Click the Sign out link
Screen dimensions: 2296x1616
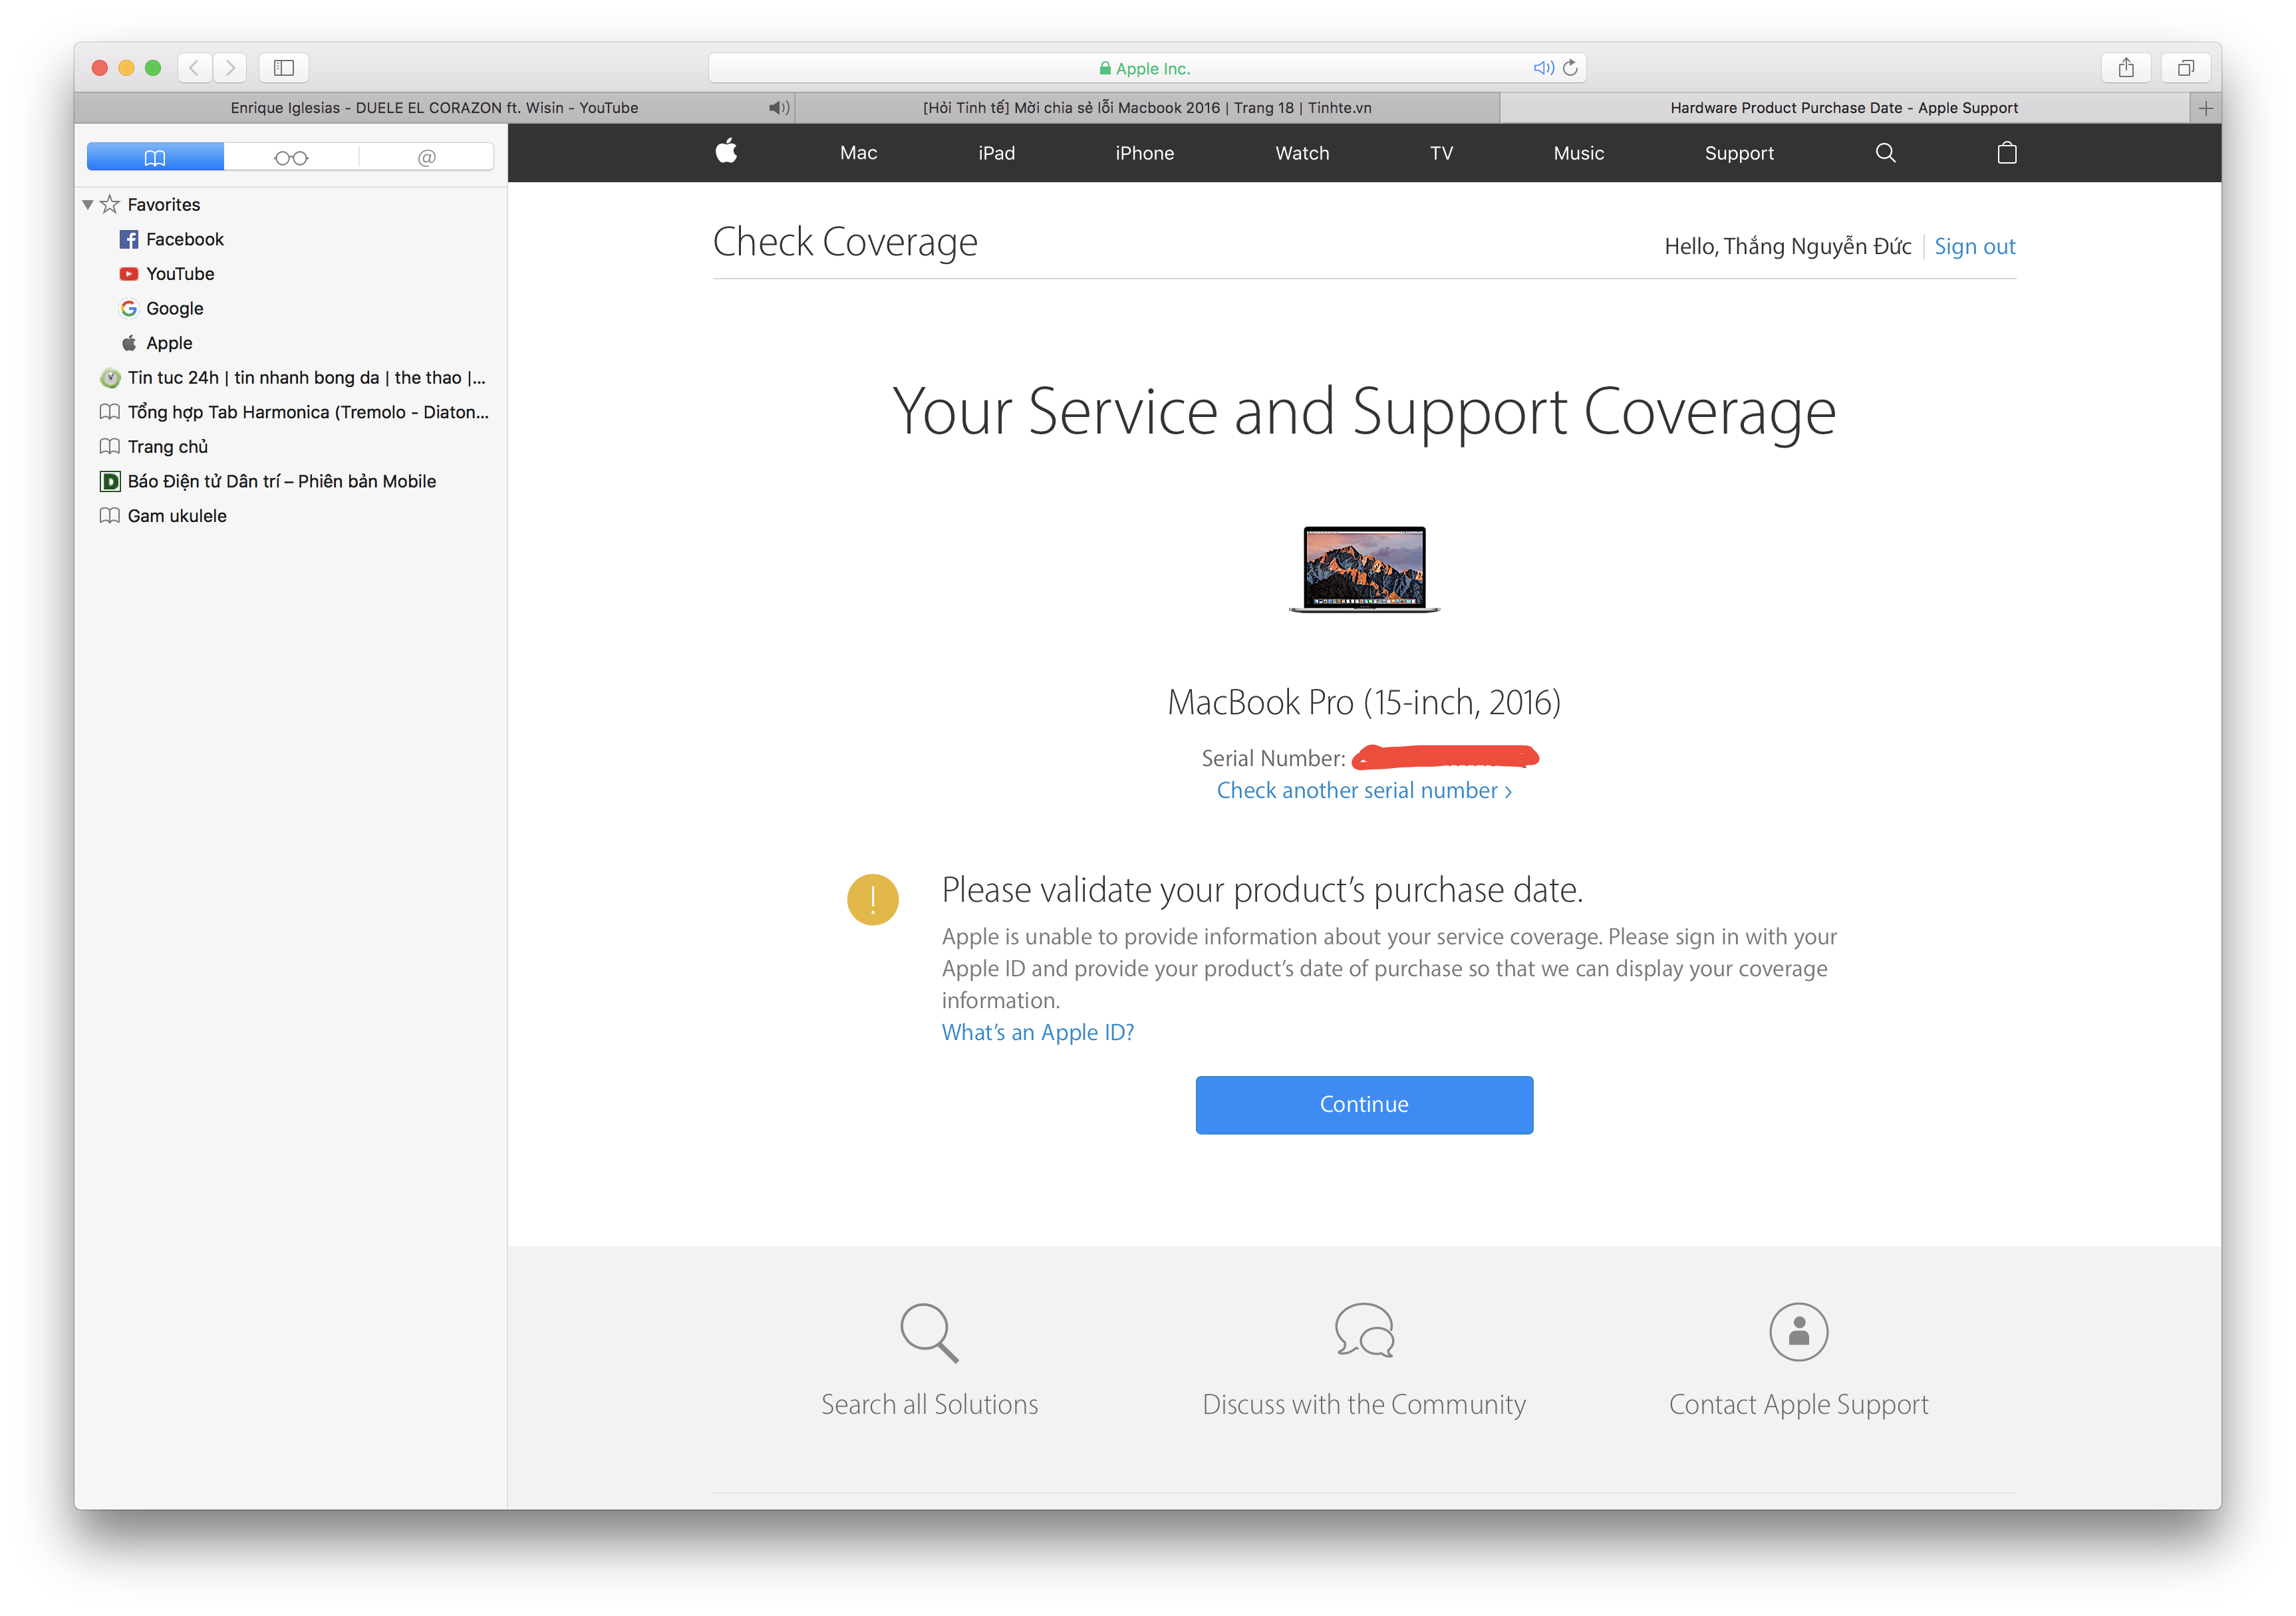pyautogui.click(x=1974, y=246)
